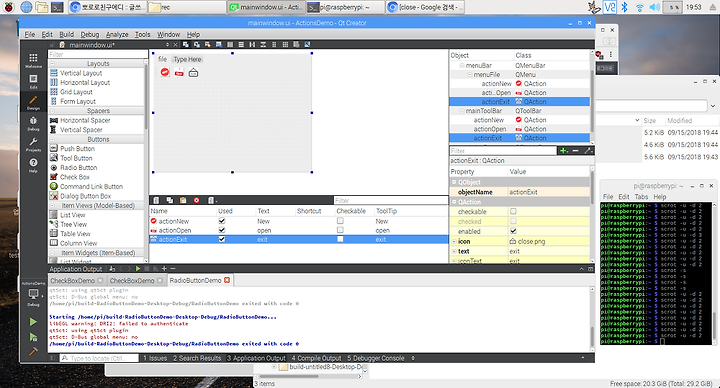The image size is (720, 388).
Task: Click Type Here placeholder in form menubar
Action: pyautogui.click(x=187, y=59)
